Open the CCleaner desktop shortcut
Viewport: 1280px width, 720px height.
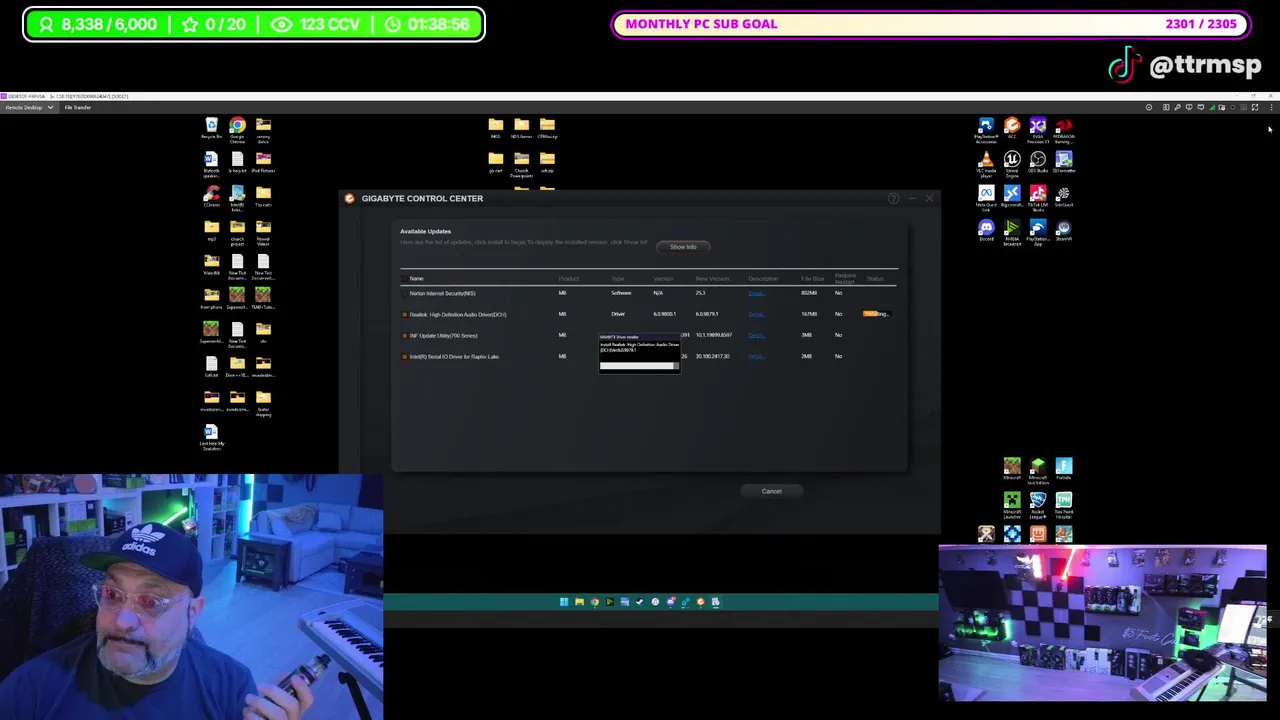211,197
